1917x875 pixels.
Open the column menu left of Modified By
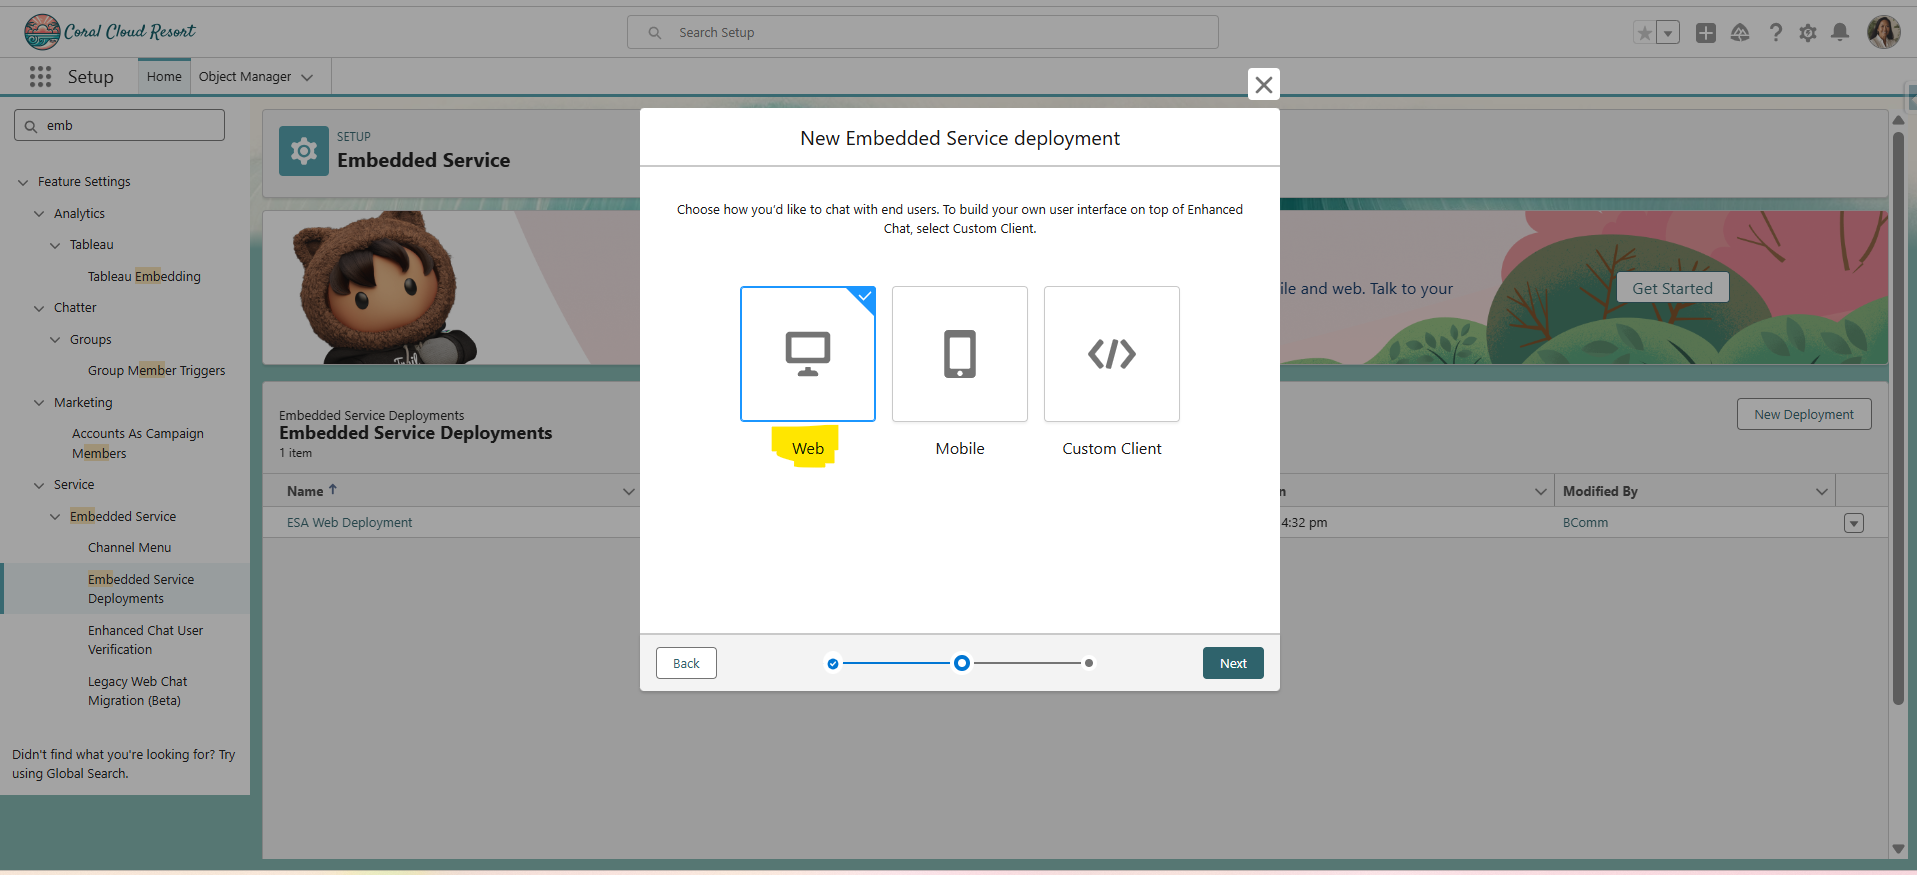[1540, 491]
